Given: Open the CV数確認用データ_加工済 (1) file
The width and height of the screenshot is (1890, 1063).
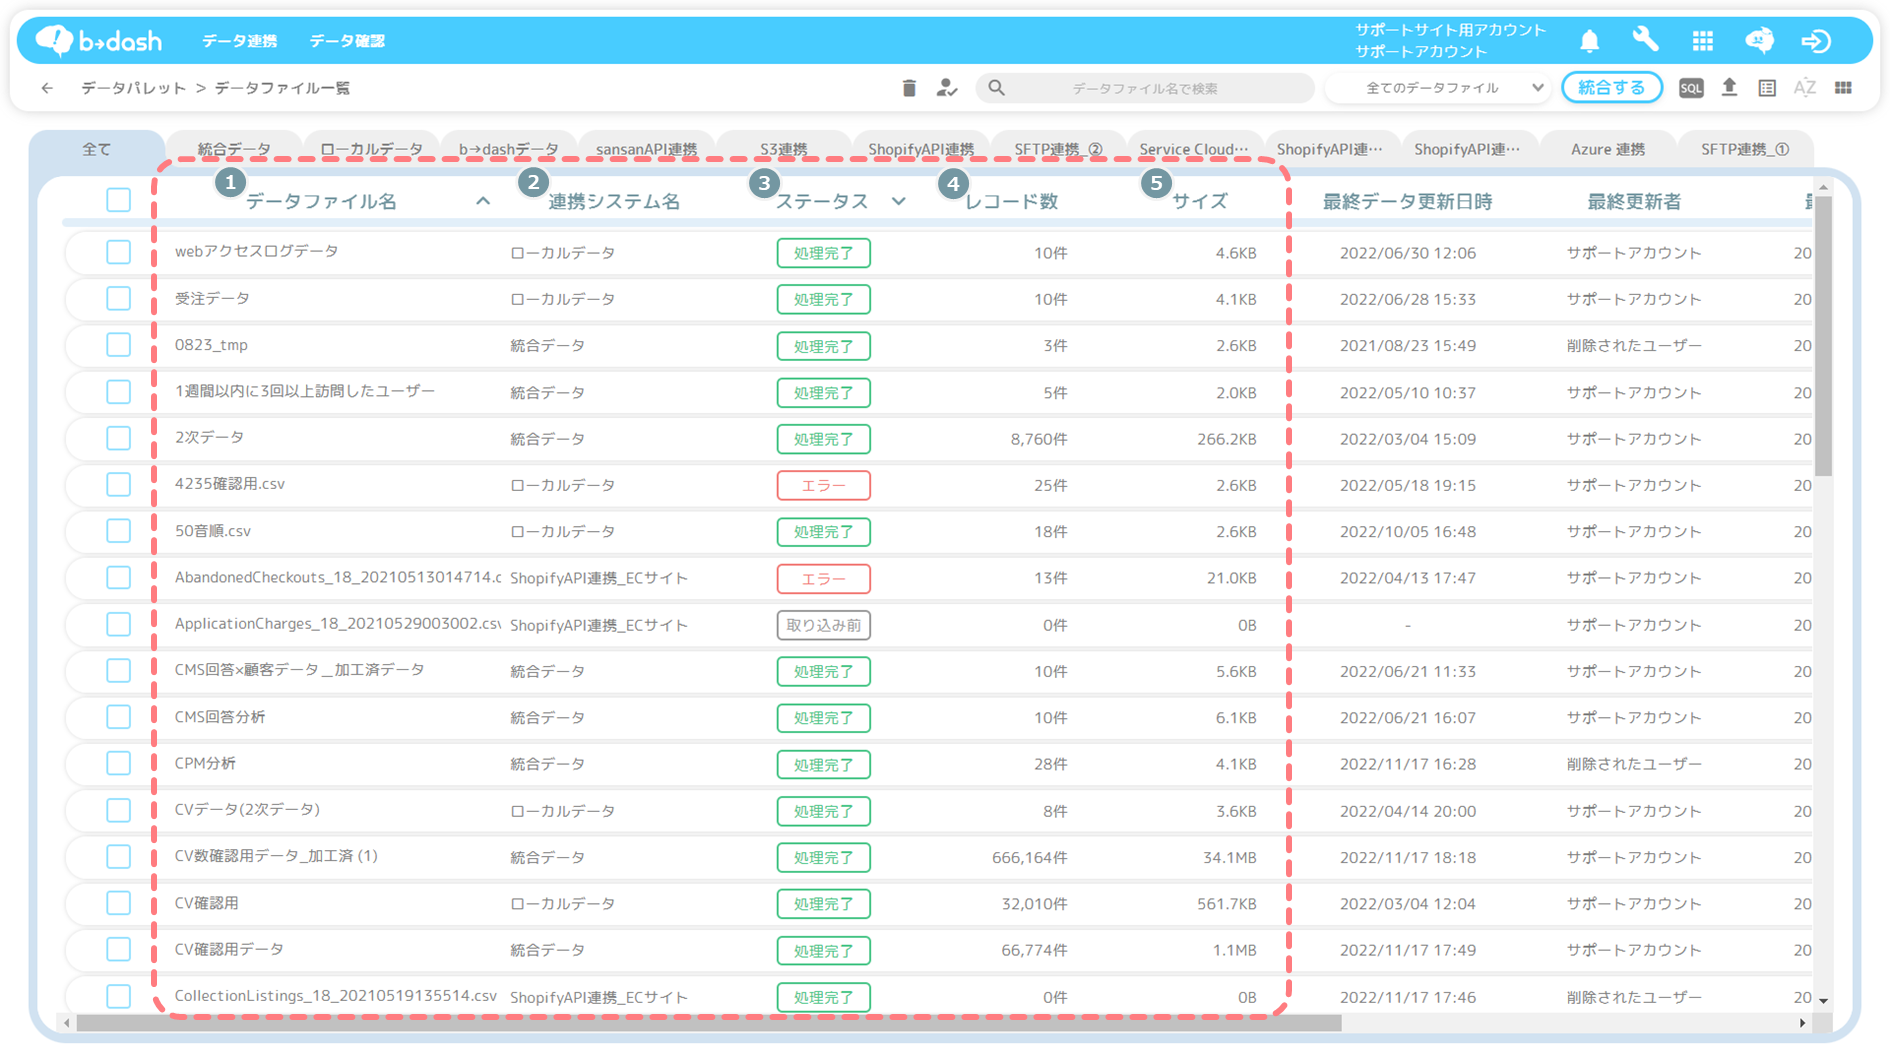Looking at the screenshot, I should point(276,856).
